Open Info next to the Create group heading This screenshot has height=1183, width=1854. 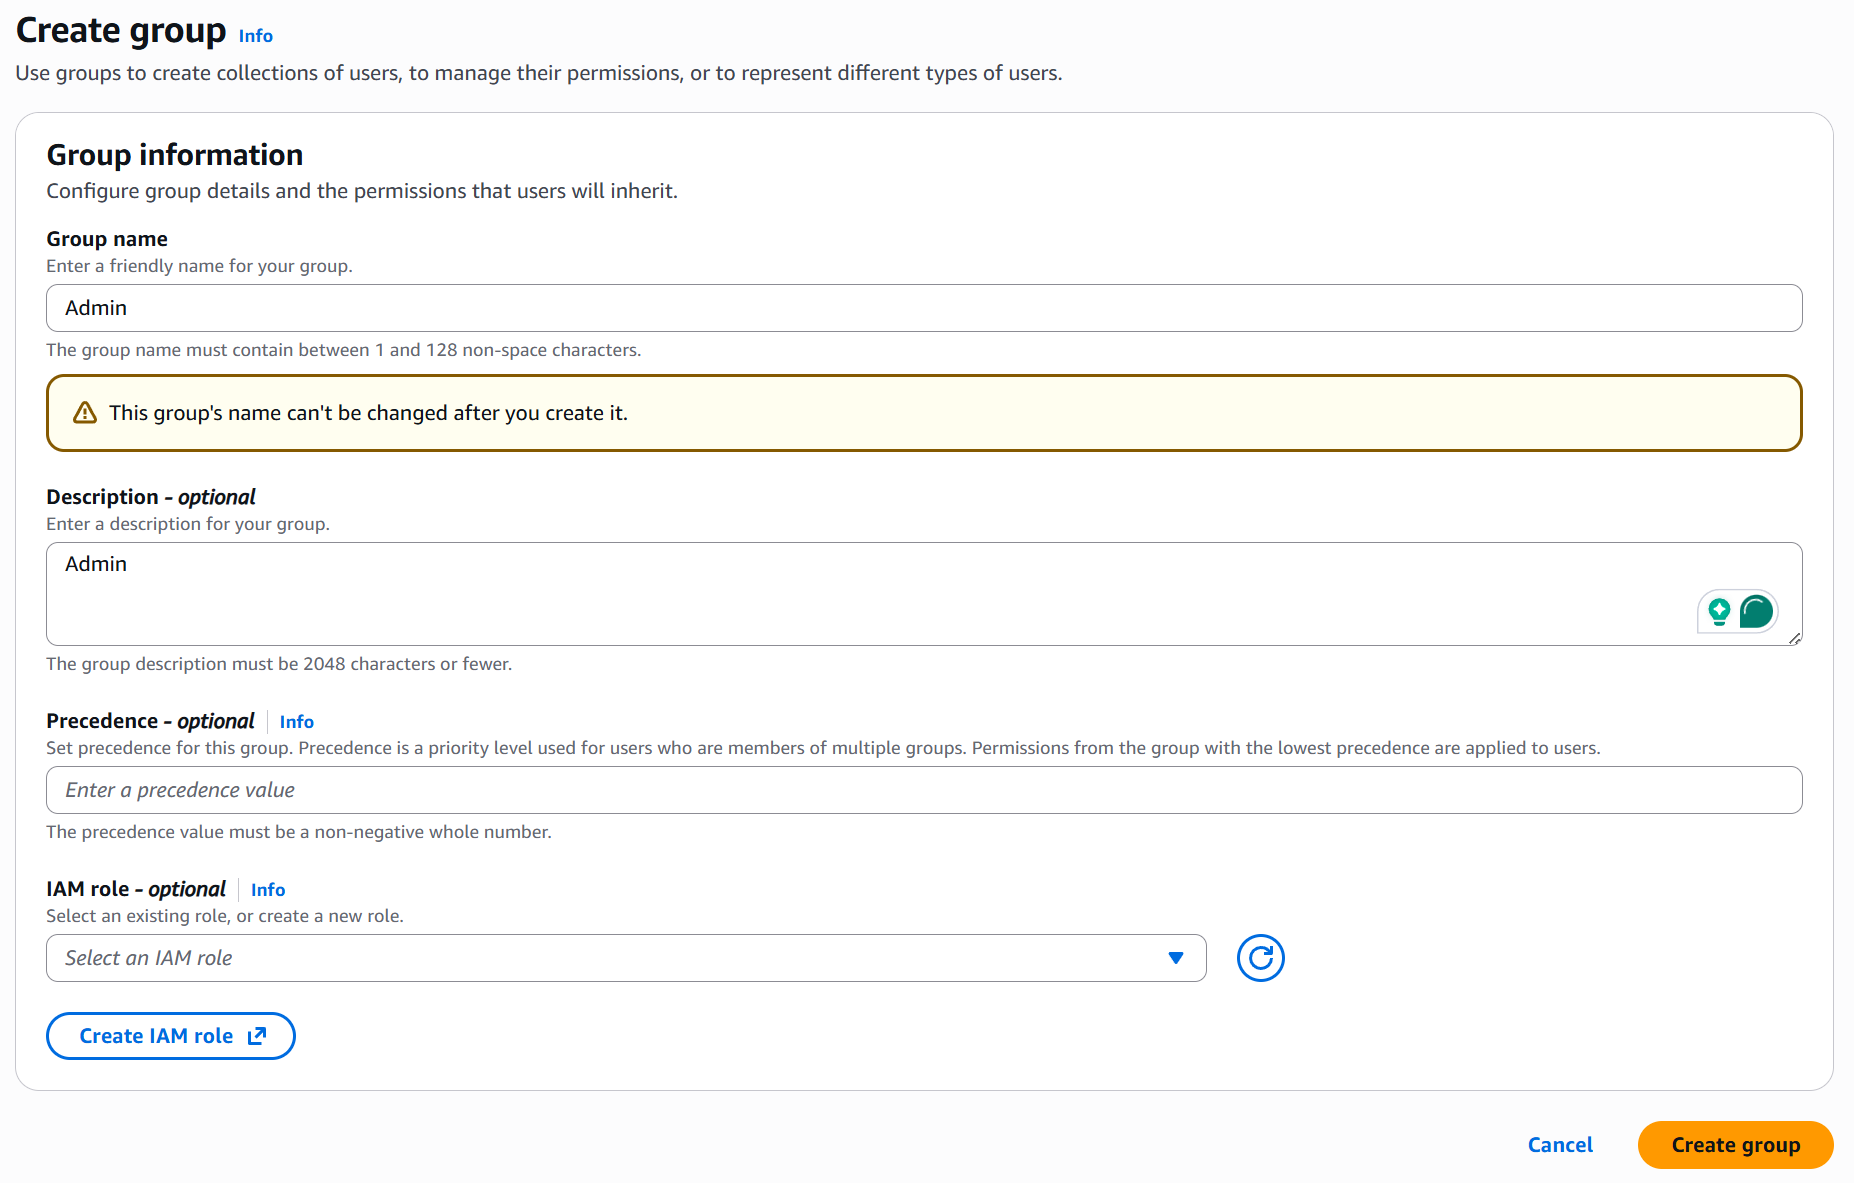click(255, 36)
